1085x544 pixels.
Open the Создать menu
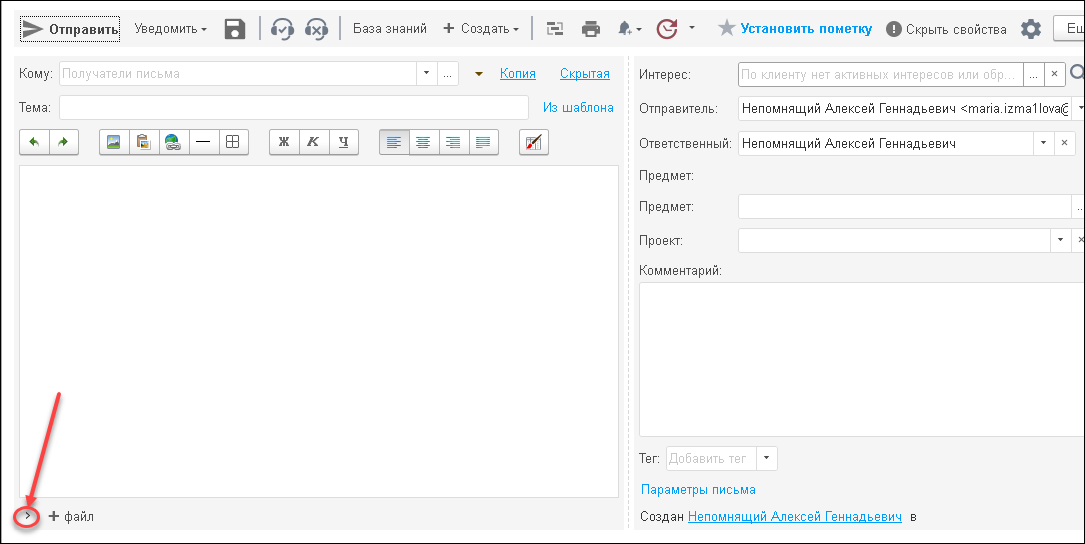(481, 29)
